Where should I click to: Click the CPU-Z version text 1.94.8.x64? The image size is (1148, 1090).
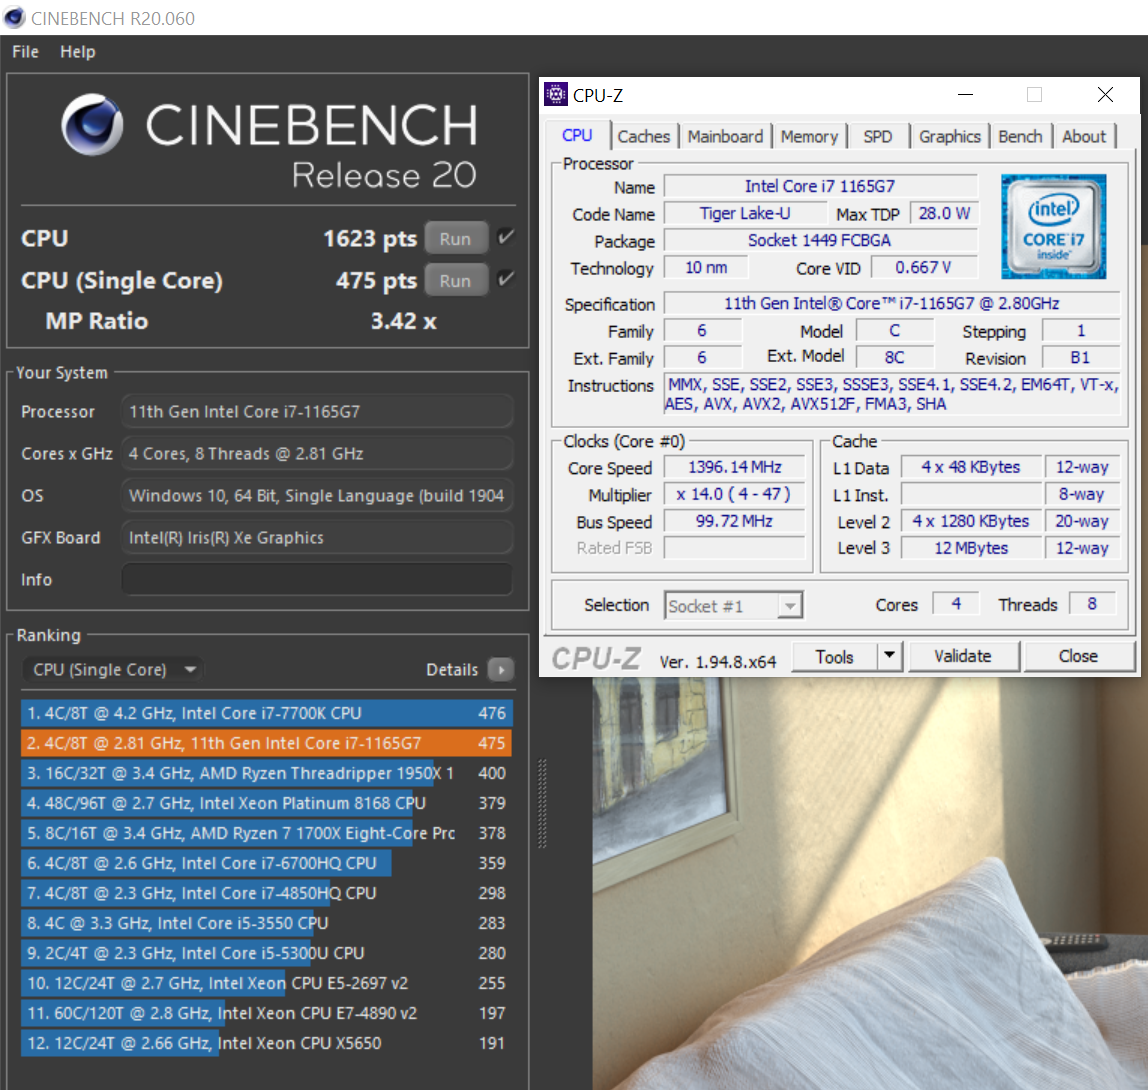pyautogui.click(x=718, y=662)
